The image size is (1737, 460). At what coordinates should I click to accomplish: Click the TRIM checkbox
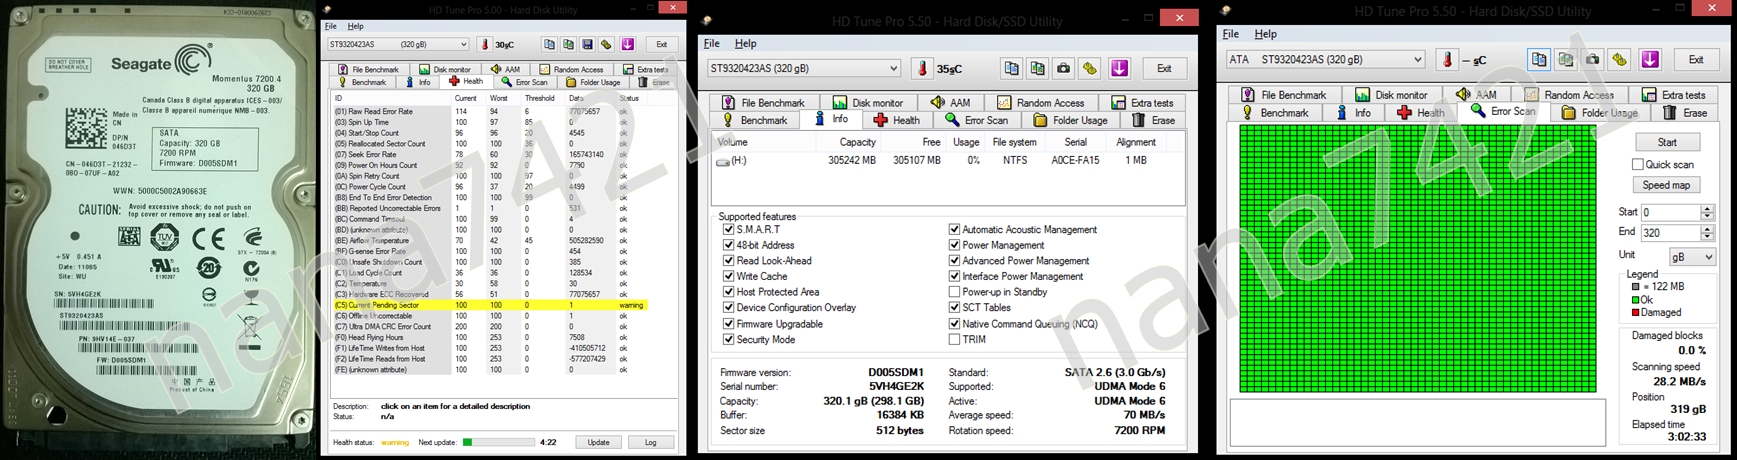click(954, 339)
